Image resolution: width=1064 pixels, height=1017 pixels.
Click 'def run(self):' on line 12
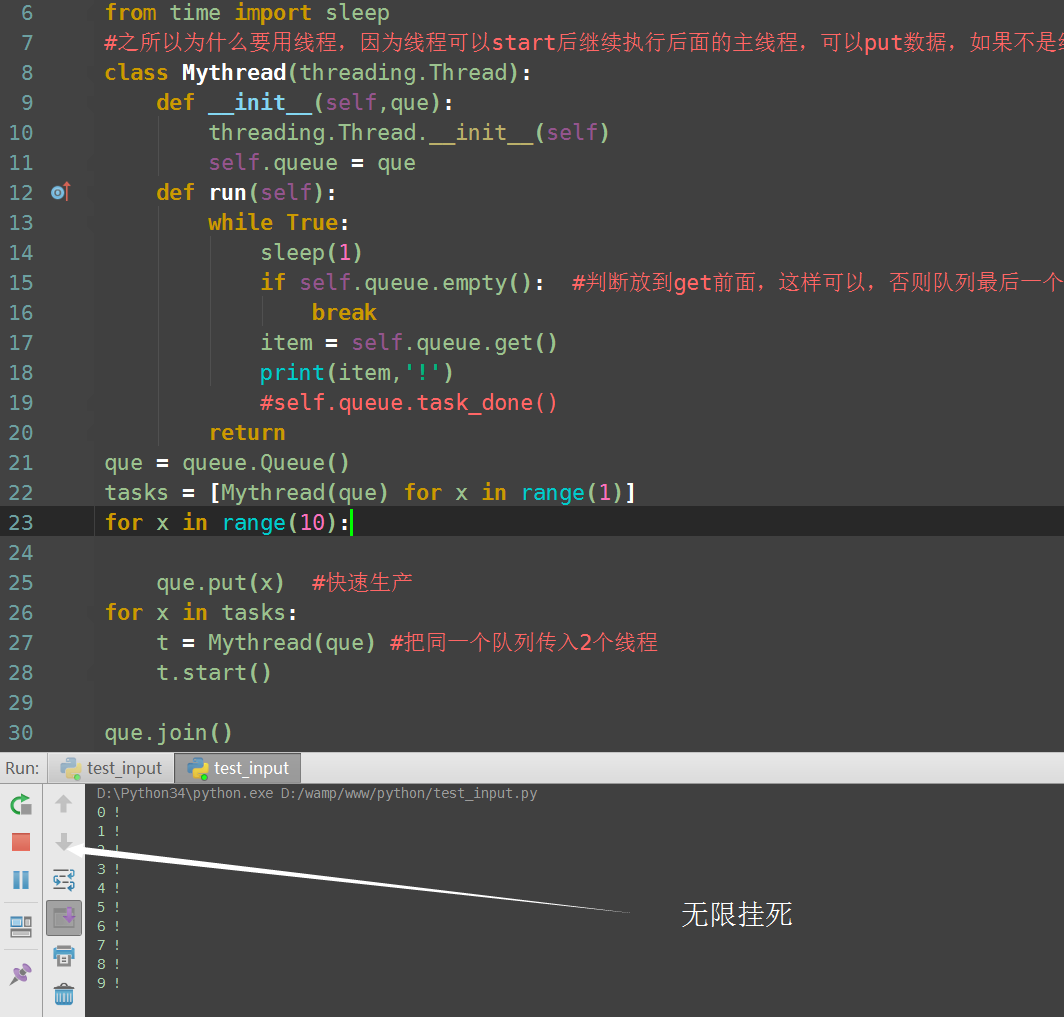246,193
